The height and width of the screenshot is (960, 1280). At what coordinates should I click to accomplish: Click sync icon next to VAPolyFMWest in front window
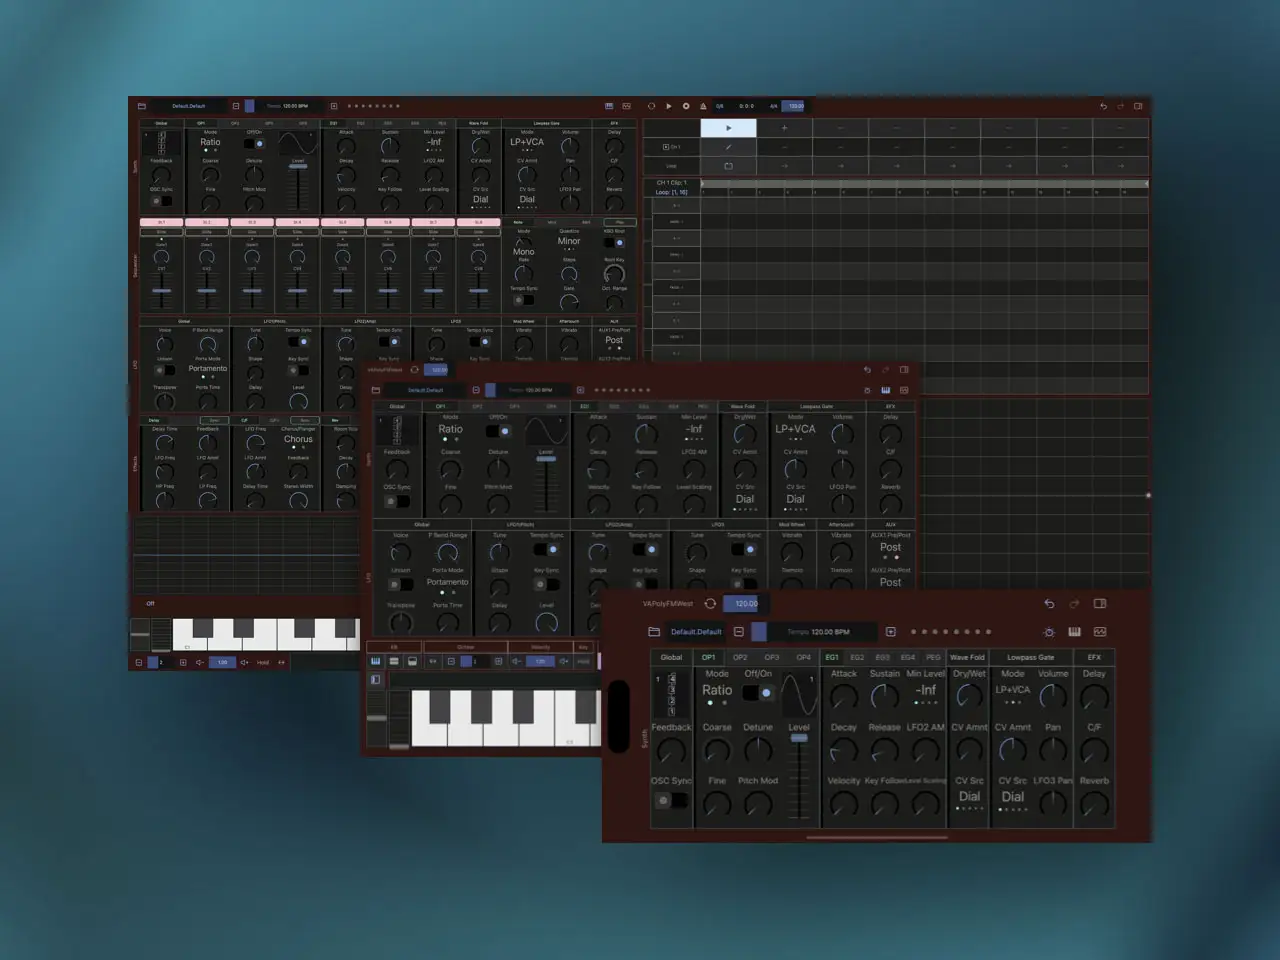710,604
